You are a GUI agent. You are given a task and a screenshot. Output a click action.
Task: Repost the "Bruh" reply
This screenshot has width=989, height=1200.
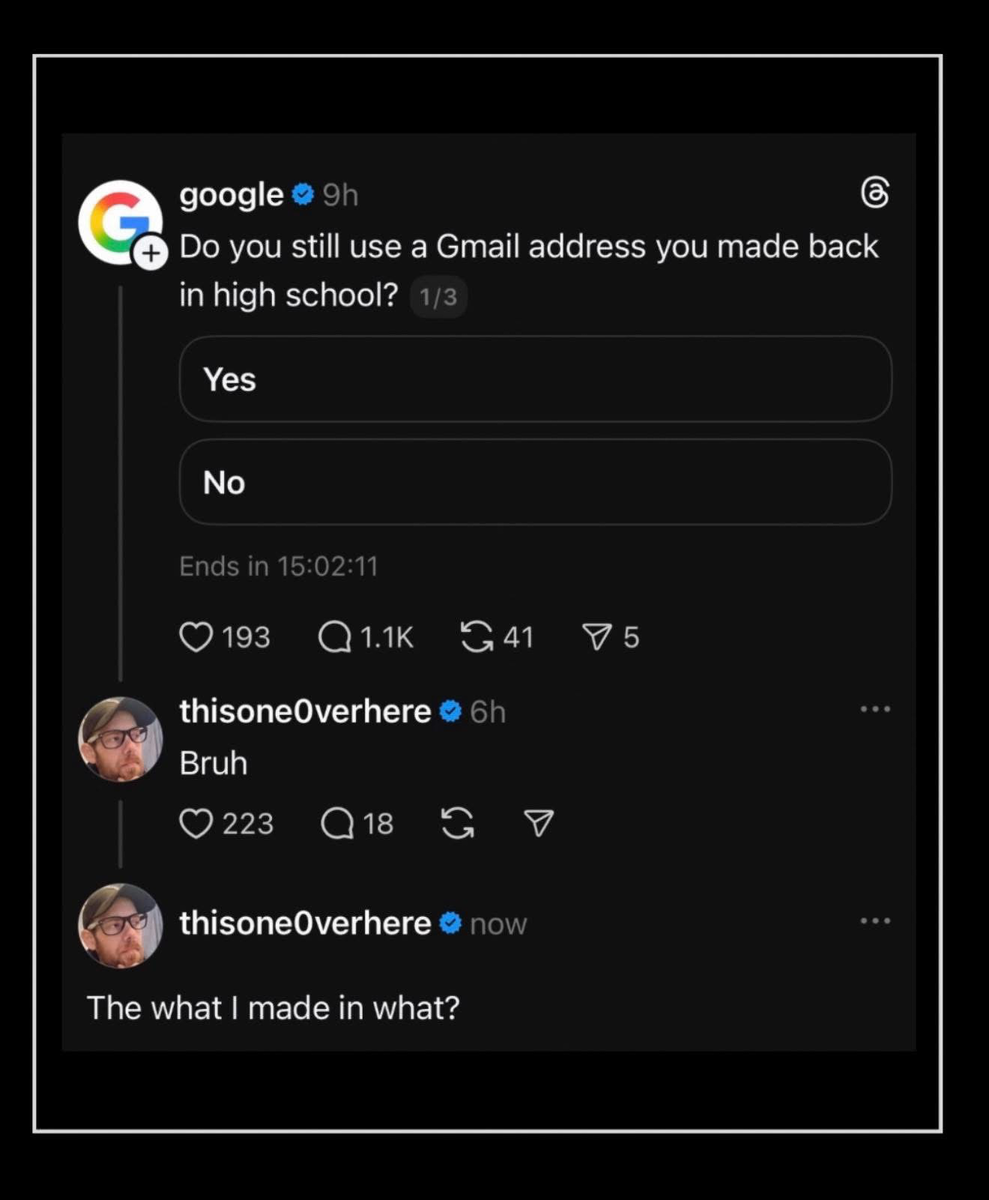[x=457, y=823]
